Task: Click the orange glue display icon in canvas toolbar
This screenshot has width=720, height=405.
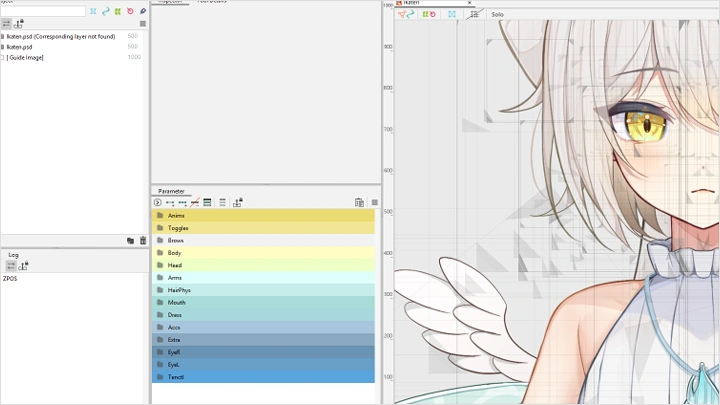Action: [x=402, y=14]
